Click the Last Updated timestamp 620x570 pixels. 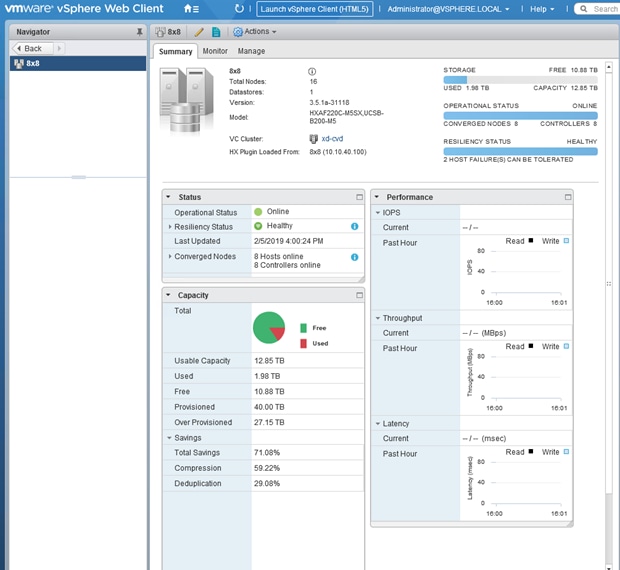(x=288, y=241)
